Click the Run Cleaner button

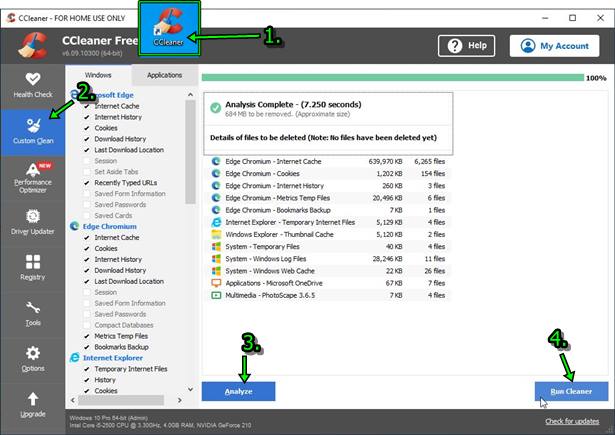[571, 391]
